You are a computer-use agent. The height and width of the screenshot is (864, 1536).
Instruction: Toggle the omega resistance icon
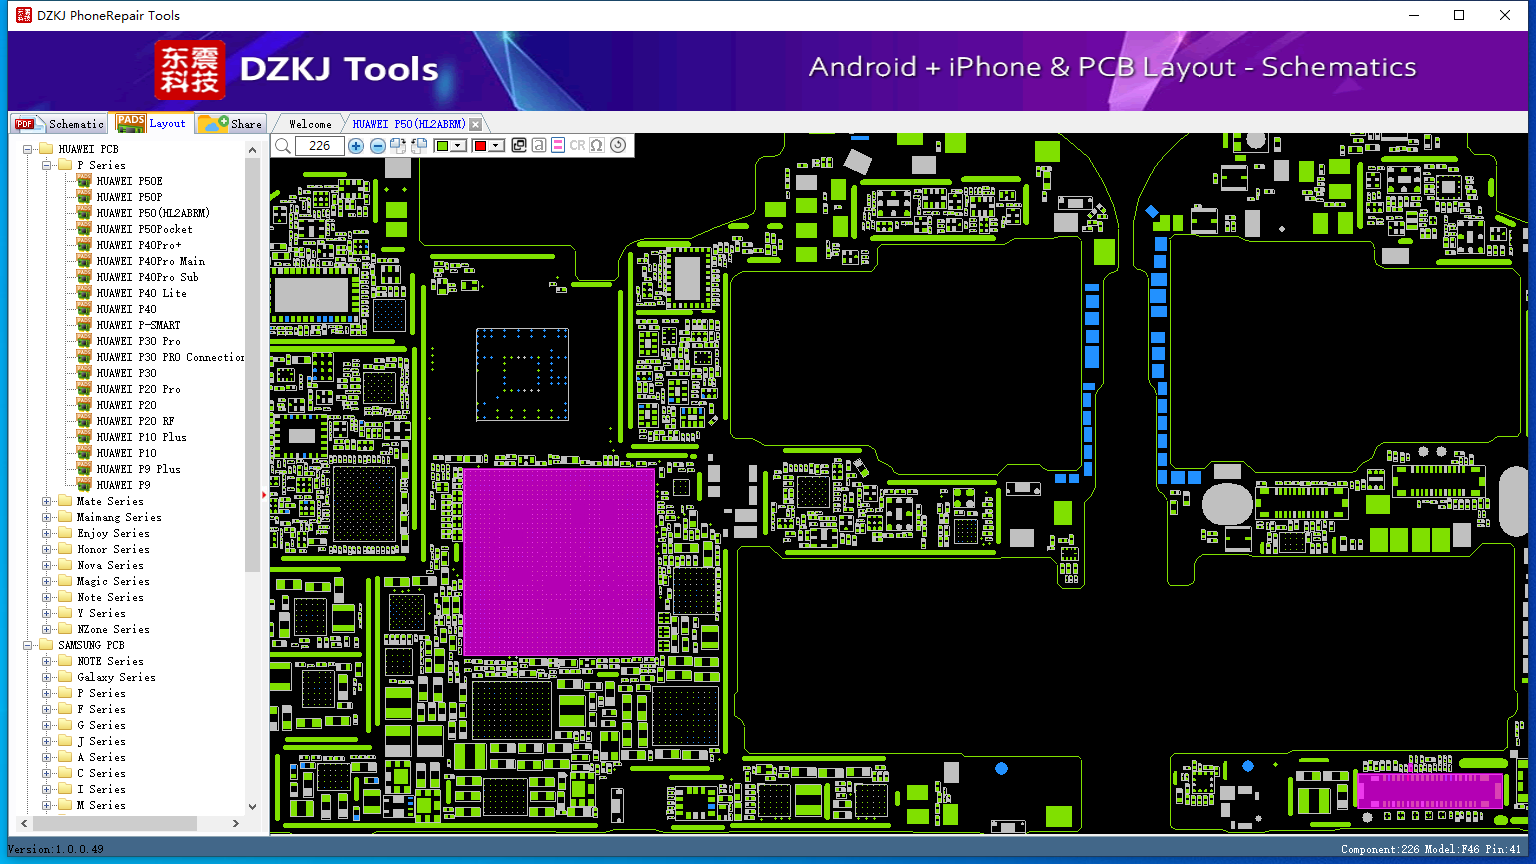(x=597, y=146)
